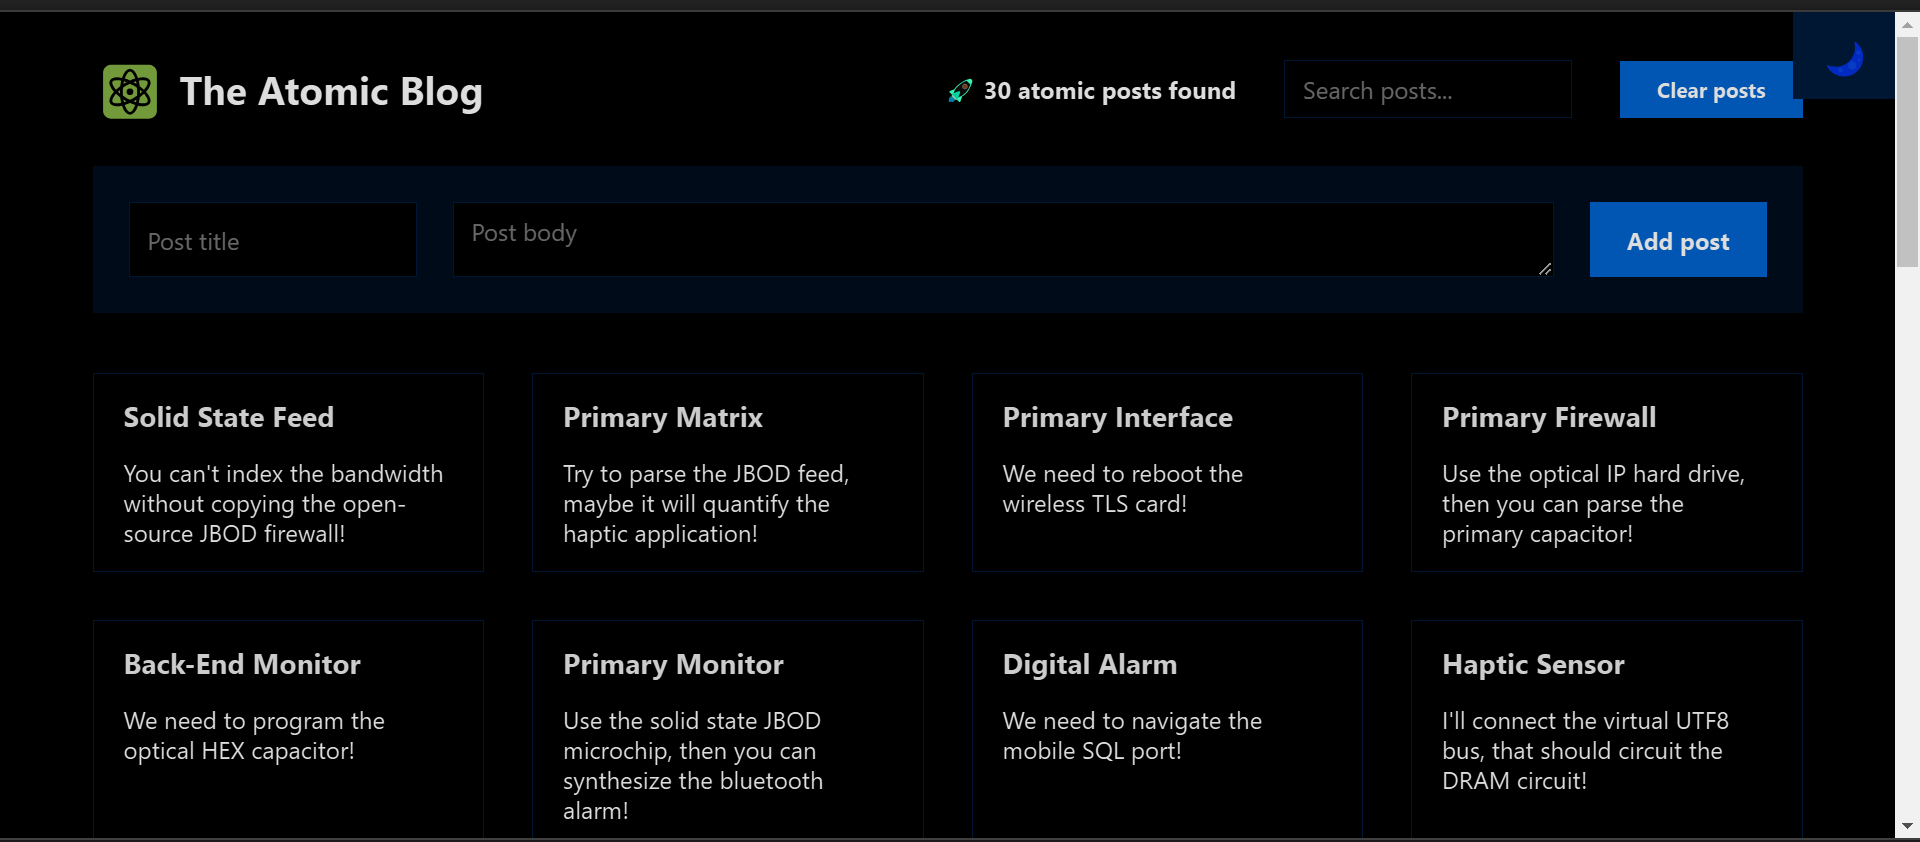Screen dimensions: 1920x842
Task: Open the Back-End Monitor post card
Action: (x=288, y=728)
